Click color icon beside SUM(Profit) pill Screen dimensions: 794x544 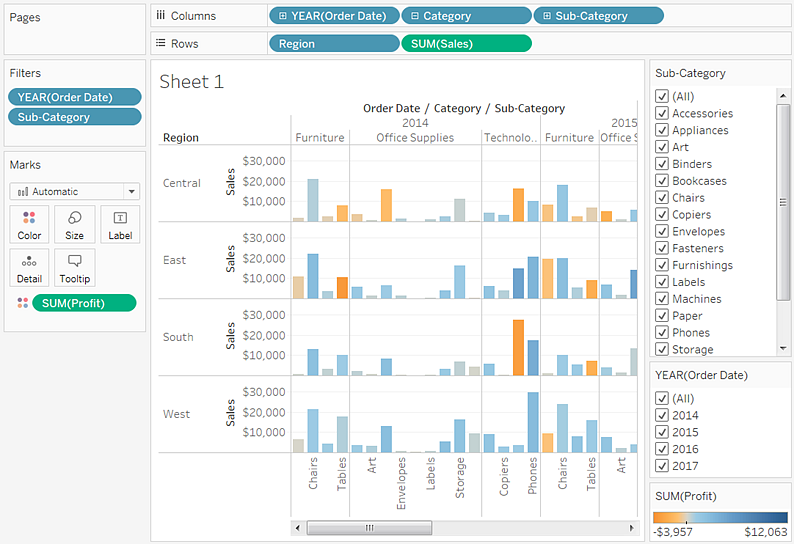pos(22,303)
